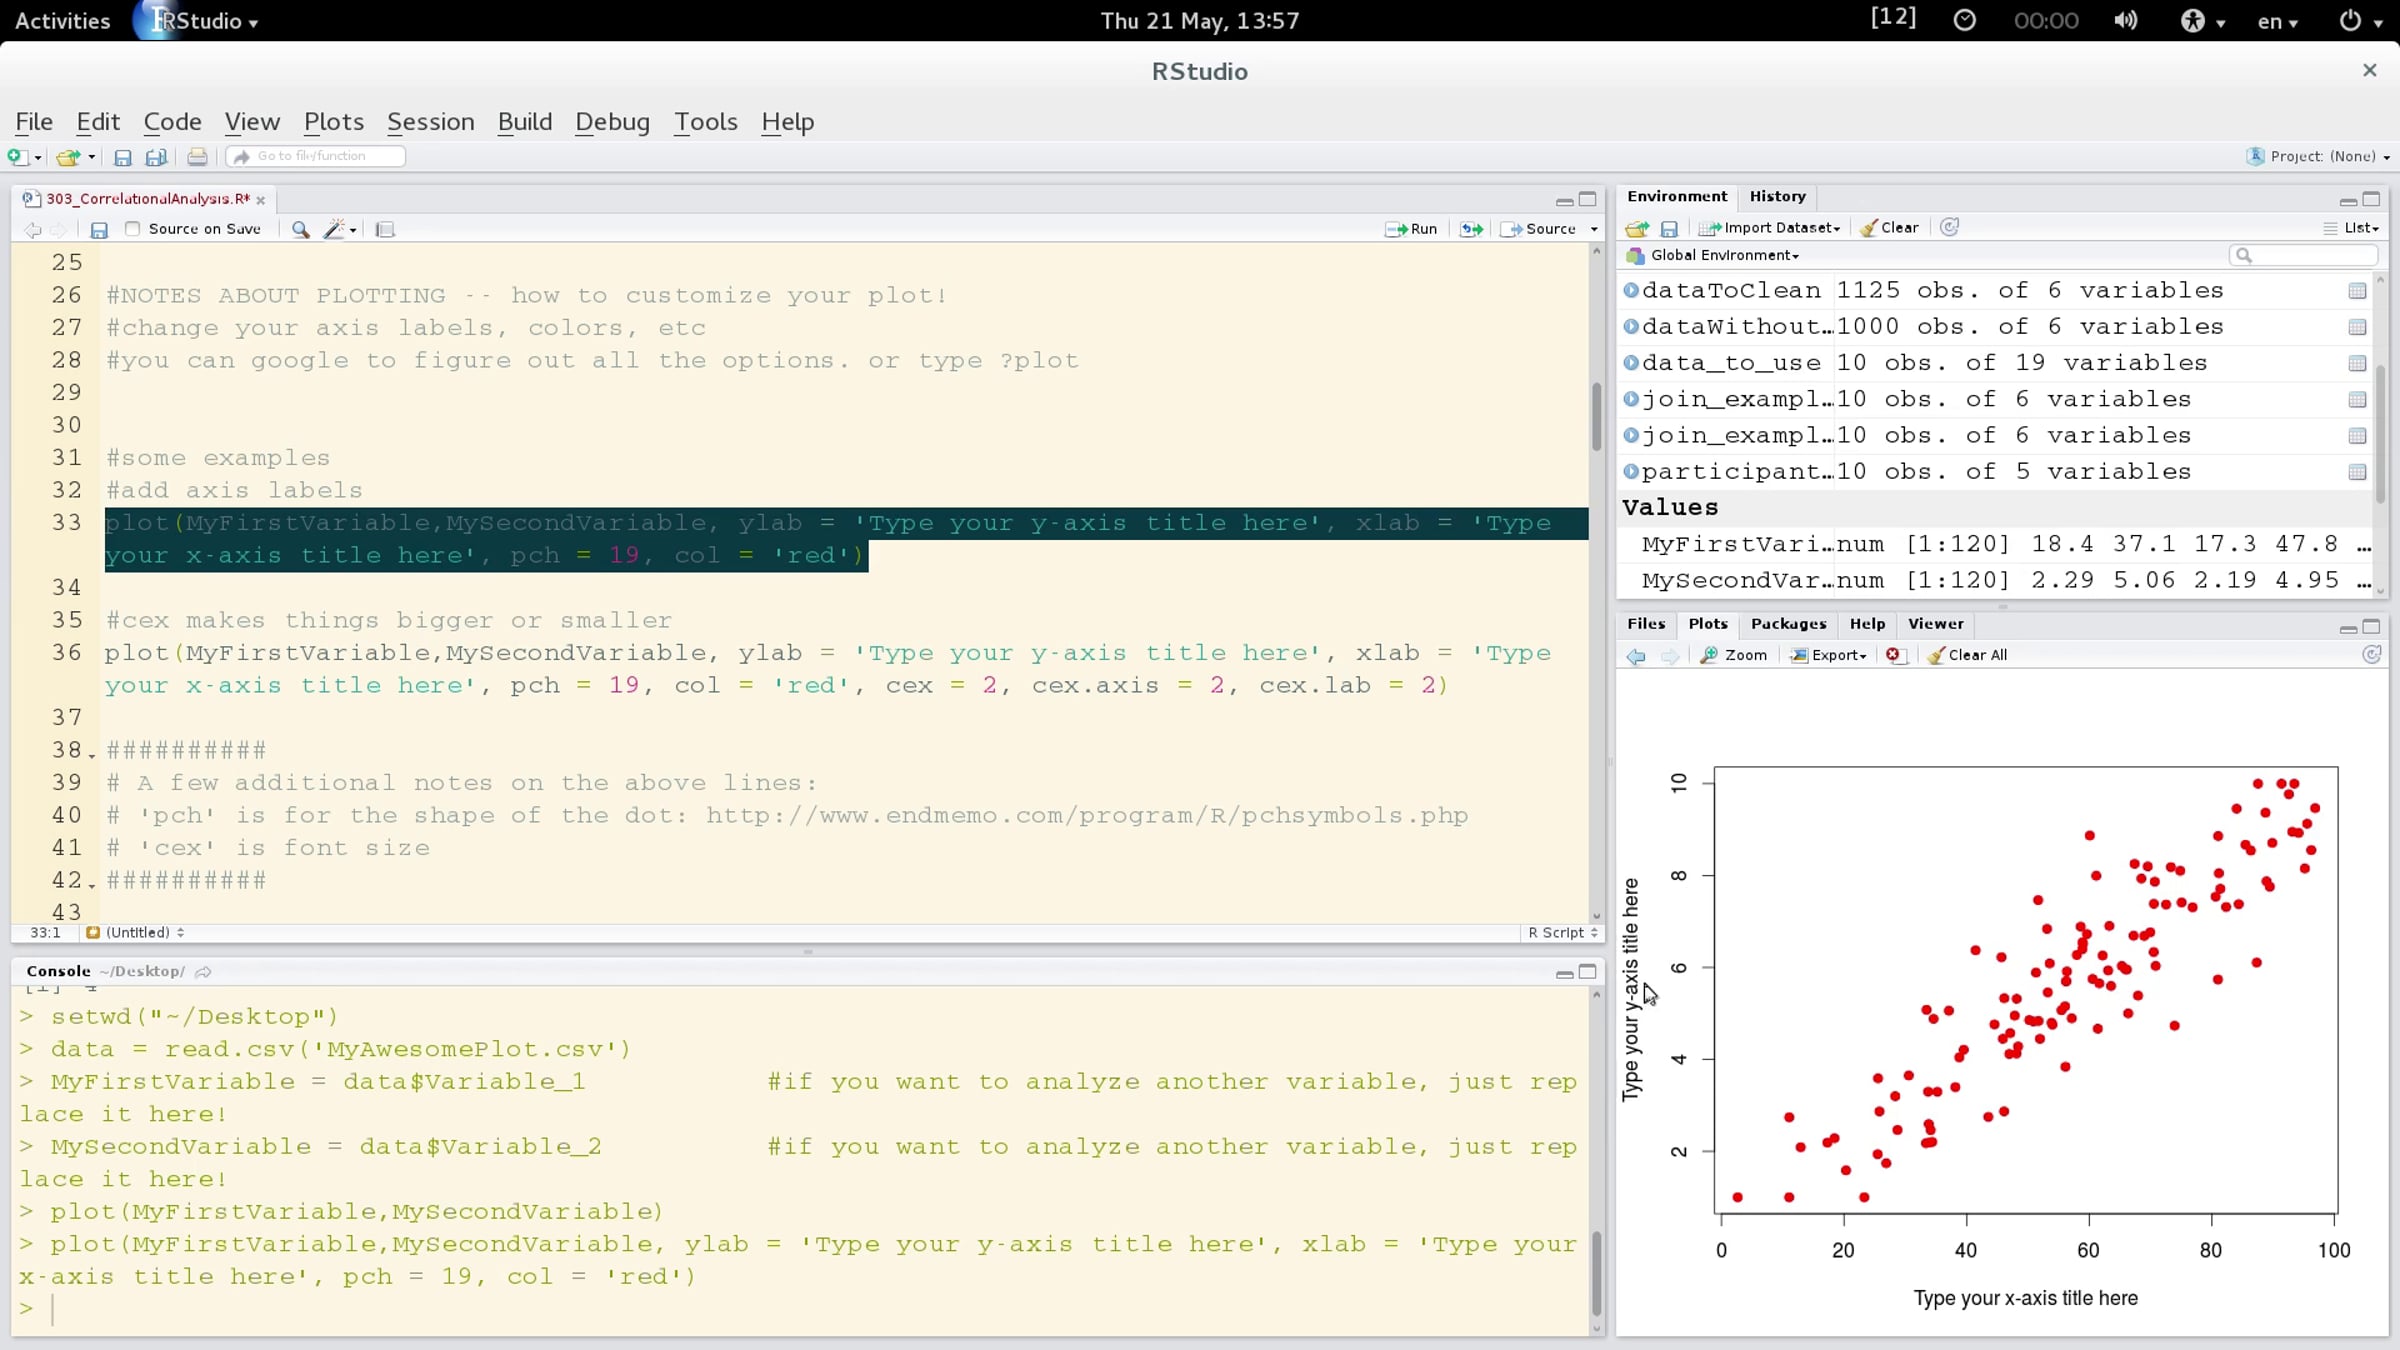Screen dimensions: 2400x1350
Task: Open the system volume control
Action: point(2126,21)
